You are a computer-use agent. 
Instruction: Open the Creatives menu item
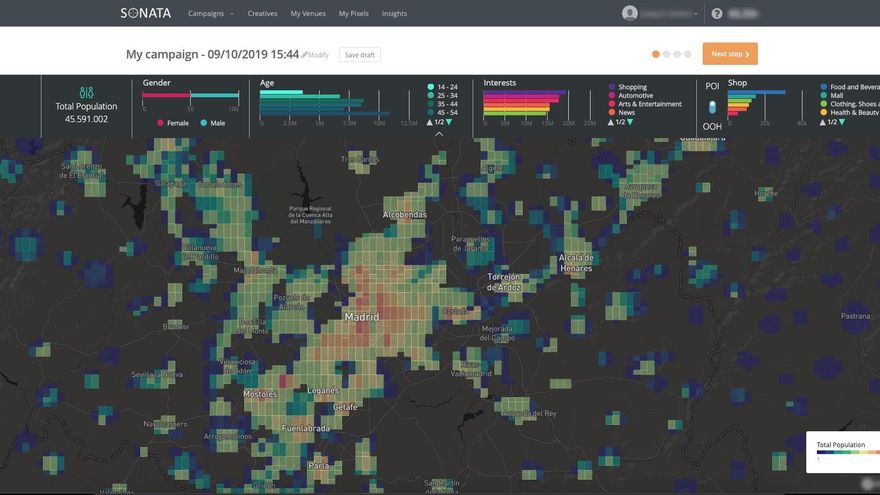click(262, 14)
